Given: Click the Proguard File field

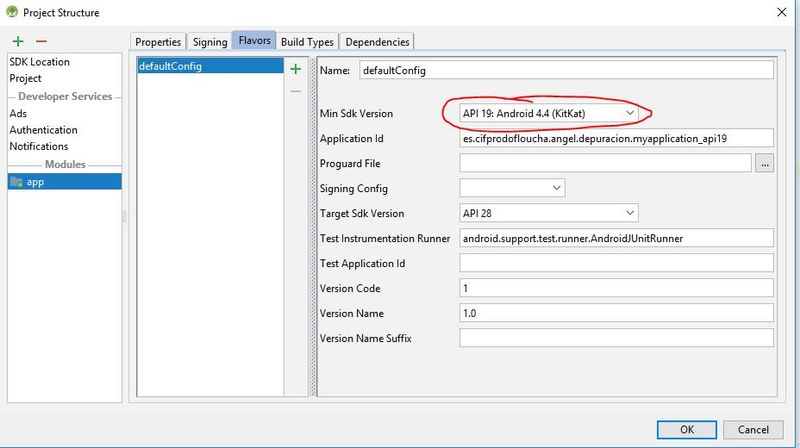Looking at the screenshot, I should 605,163.
